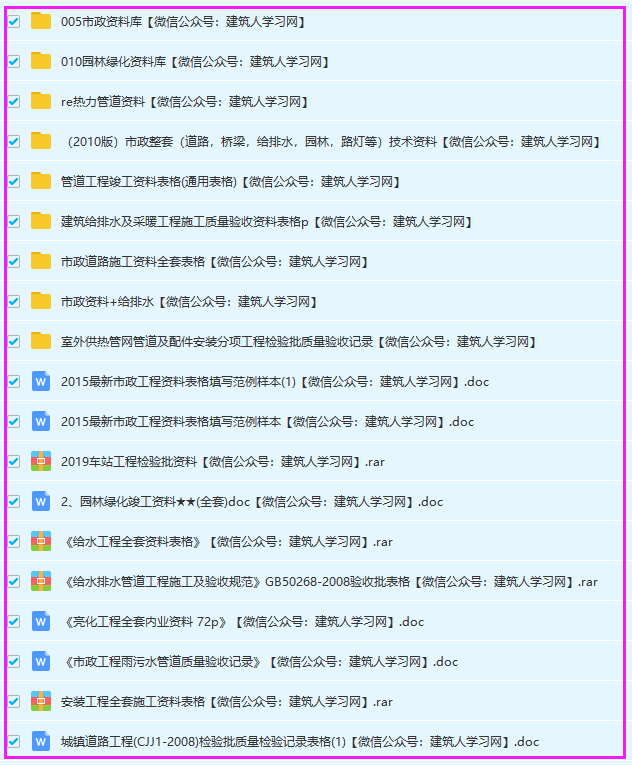Select the re热力管道资料 folder name
Viewport: 632px width, 765px height.
(x=184, y=101)
